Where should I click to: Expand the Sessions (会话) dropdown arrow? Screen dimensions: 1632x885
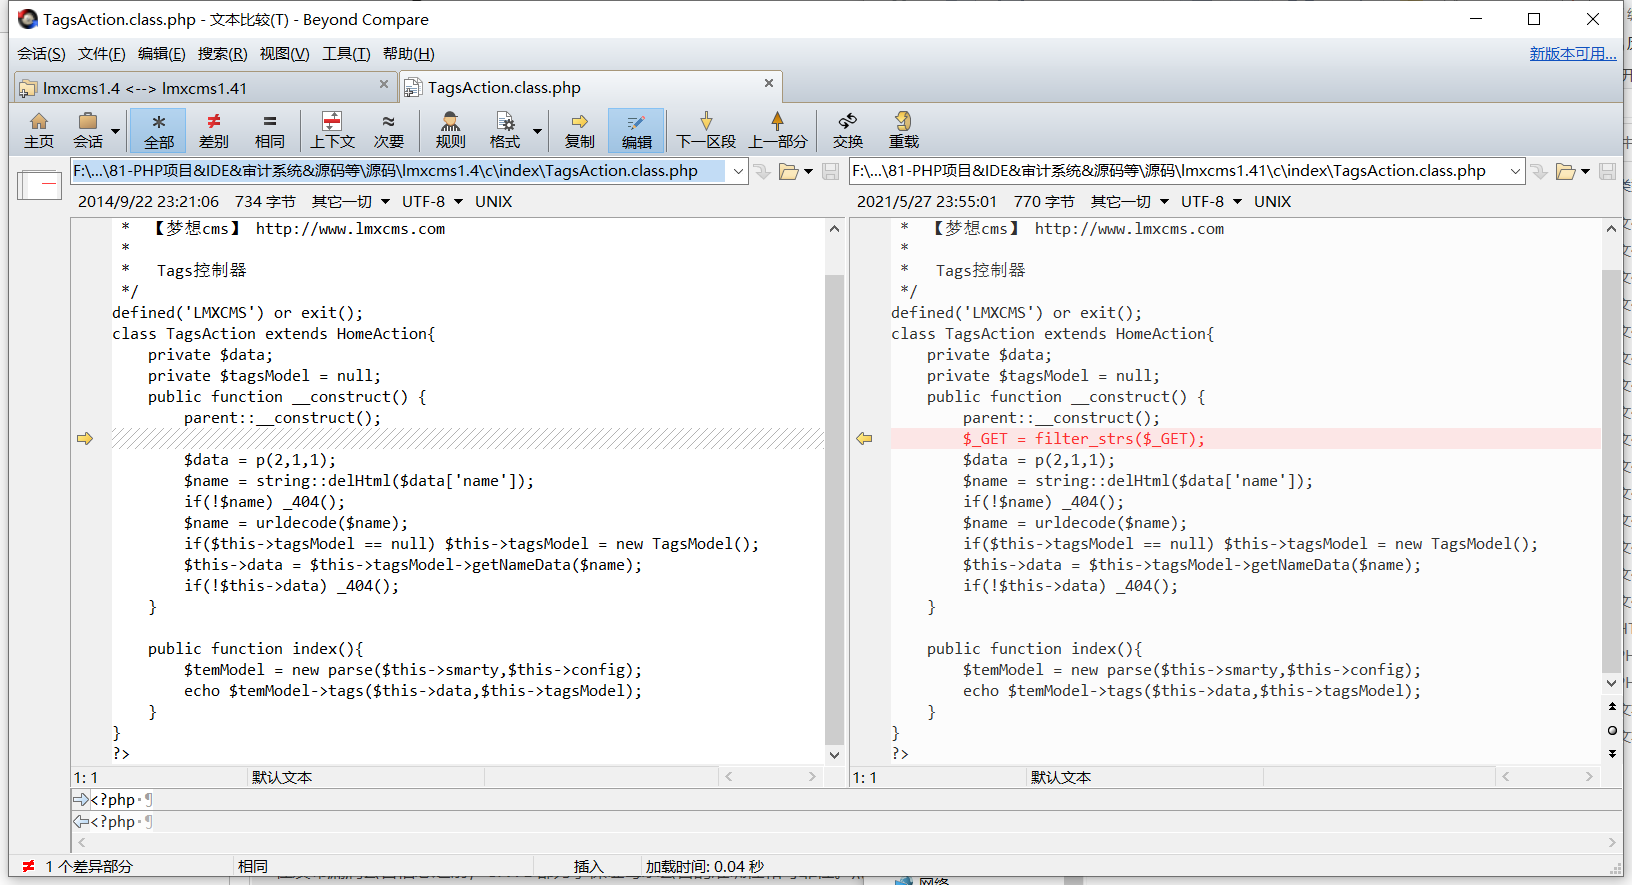click(x=115, y=131)
